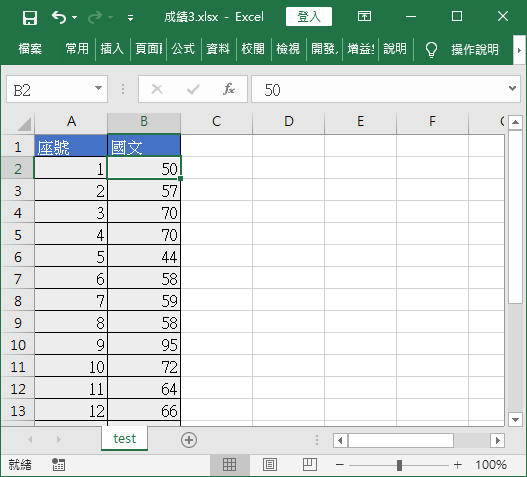Switch to Page Break Preview
Viewport: 527px width, 477px height.
310,465
